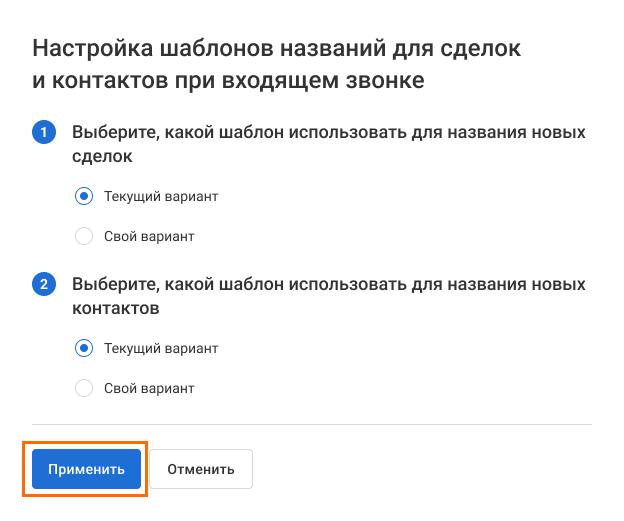This screenshot has width=624, height=521.
Task: Click the orange highlight frame around 'Применить'
Action: click(x=86, y=494)
